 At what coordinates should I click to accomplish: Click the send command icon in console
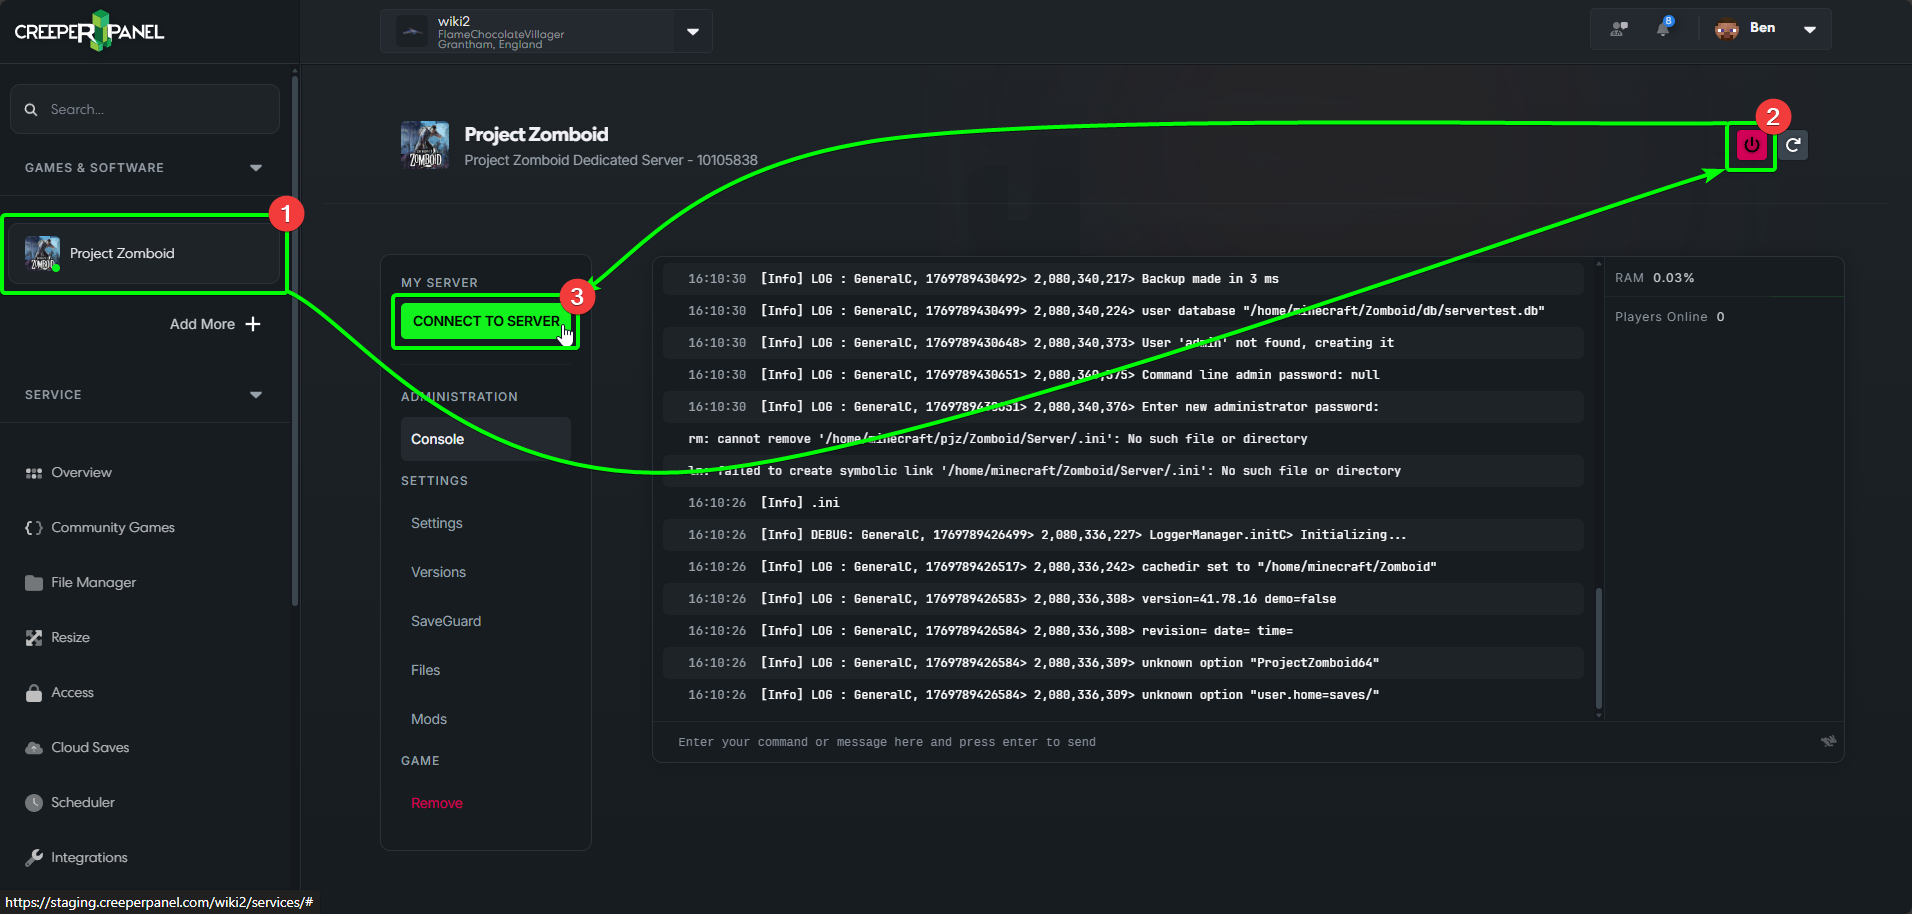[x=1828, y=741]
